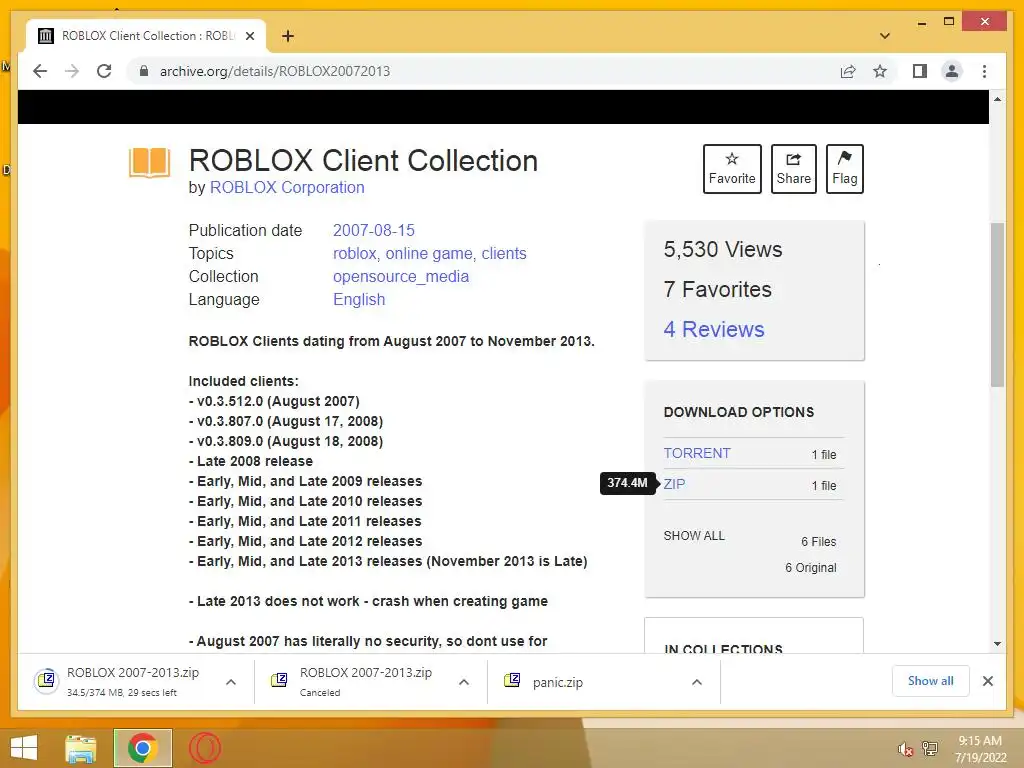This screenshot has height=768, width=1024.
Task: Close the ROBLOX Client Collection tab
Action: click(x=249, y=36)
